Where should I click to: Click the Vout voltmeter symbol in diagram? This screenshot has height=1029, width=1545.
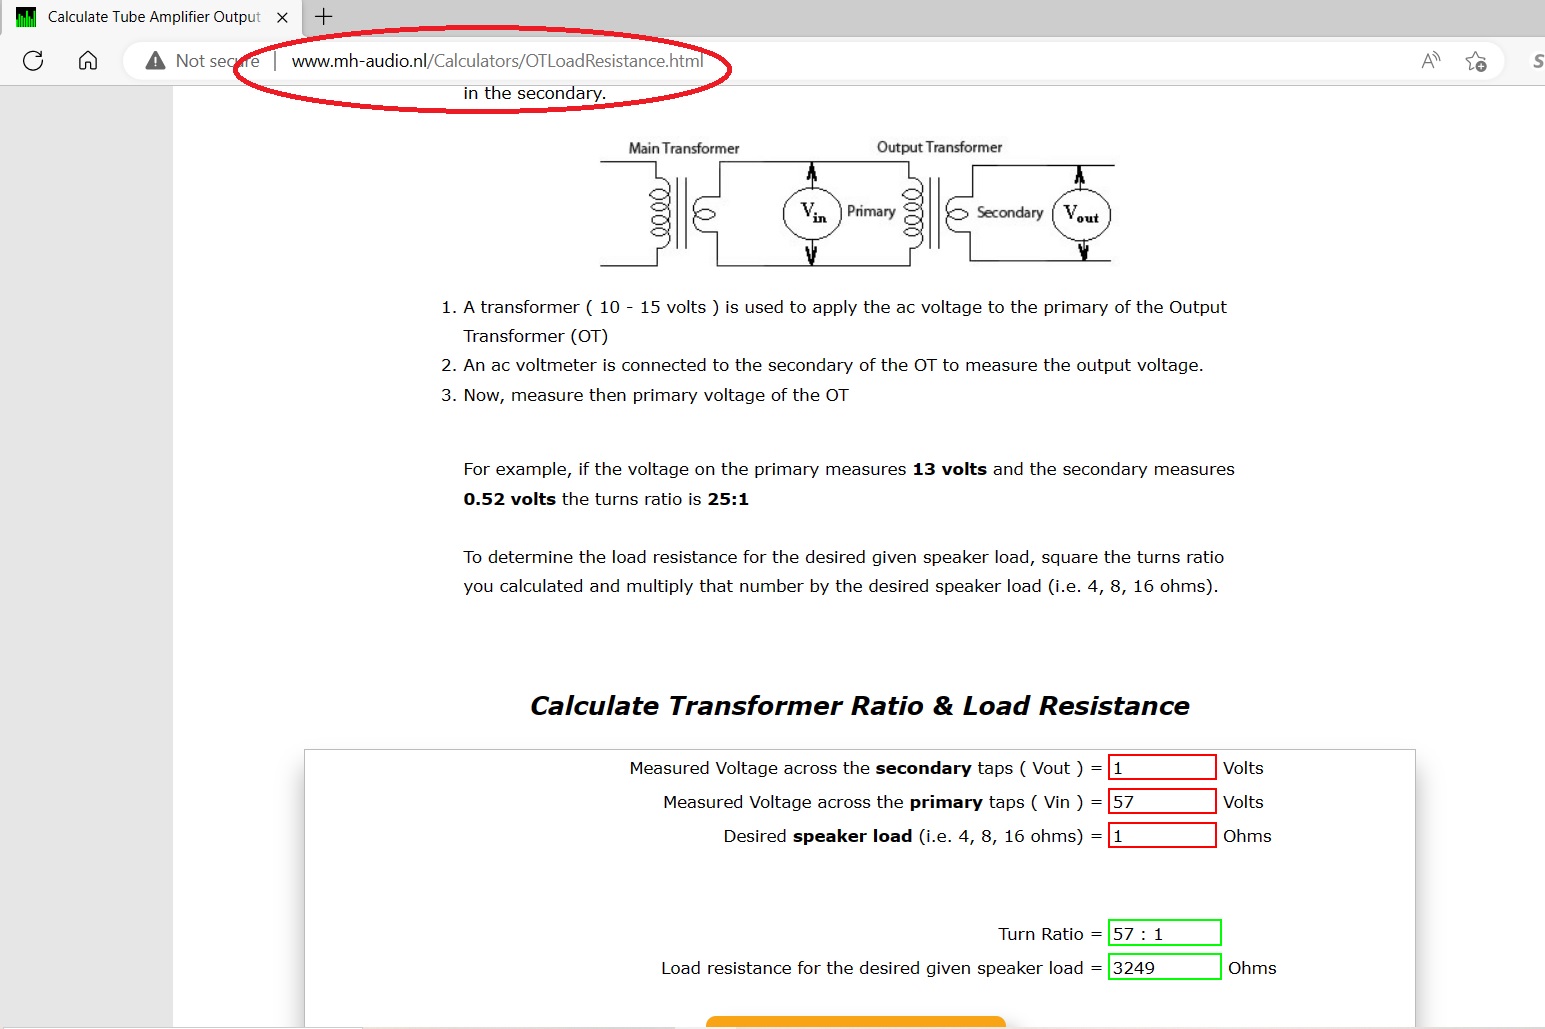1081,214
